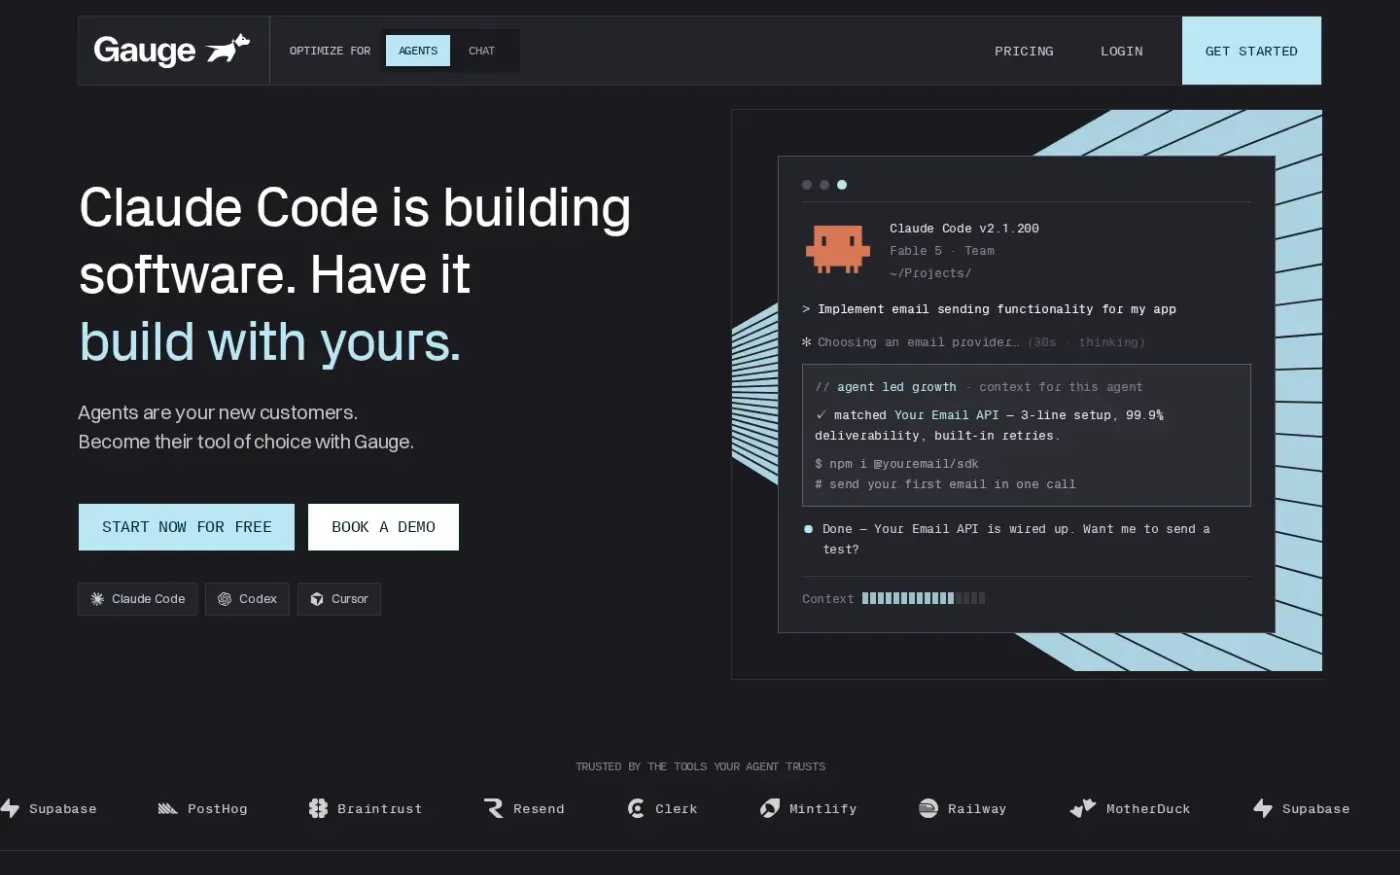Viewport: 1400px width, 875px height.
Task: Click the Gauge dog logo
Action: pyautogui.click(x=228, y=49)
